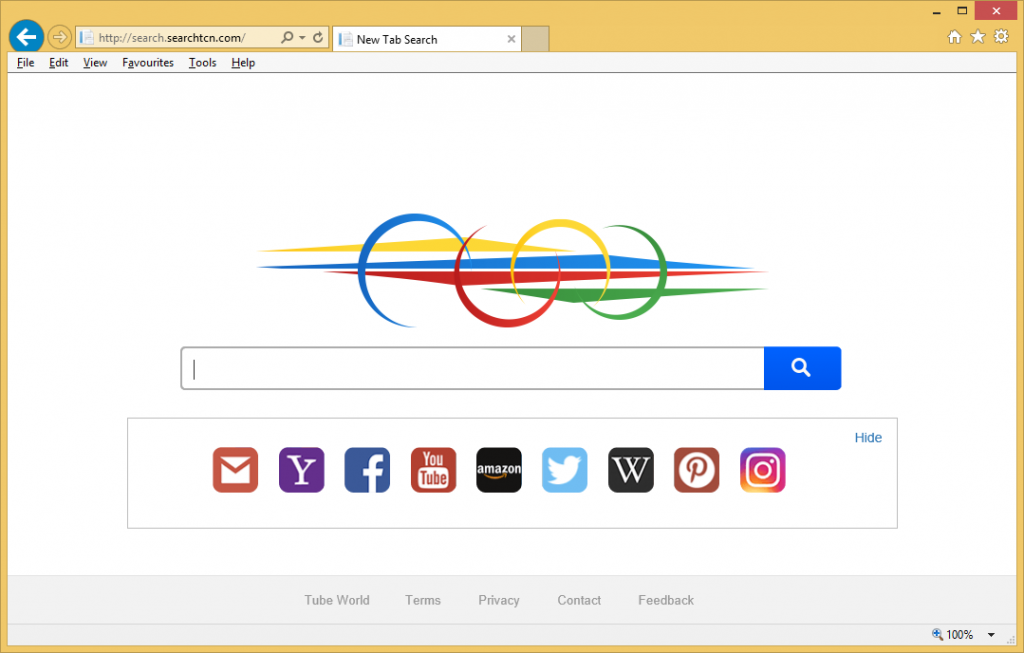Open favourites star icon
Screen dimensions: 1024x653
(x=978, y=37)
